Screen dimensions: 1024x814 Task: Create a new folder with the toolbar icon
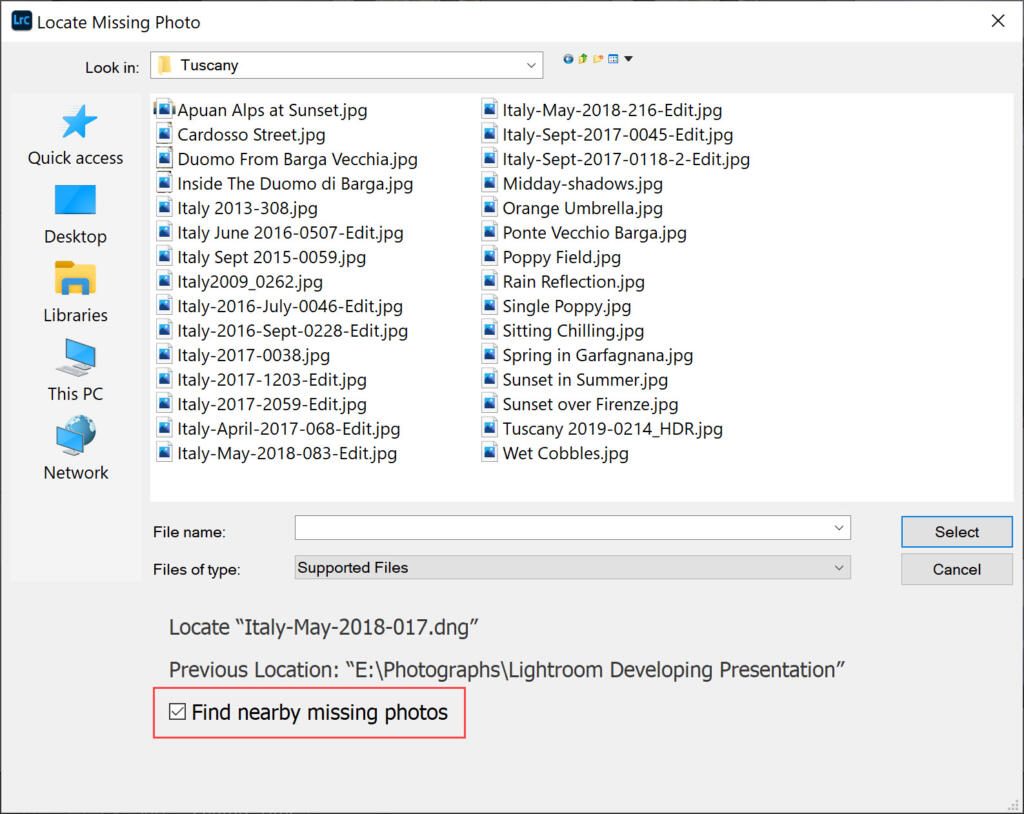598,58
